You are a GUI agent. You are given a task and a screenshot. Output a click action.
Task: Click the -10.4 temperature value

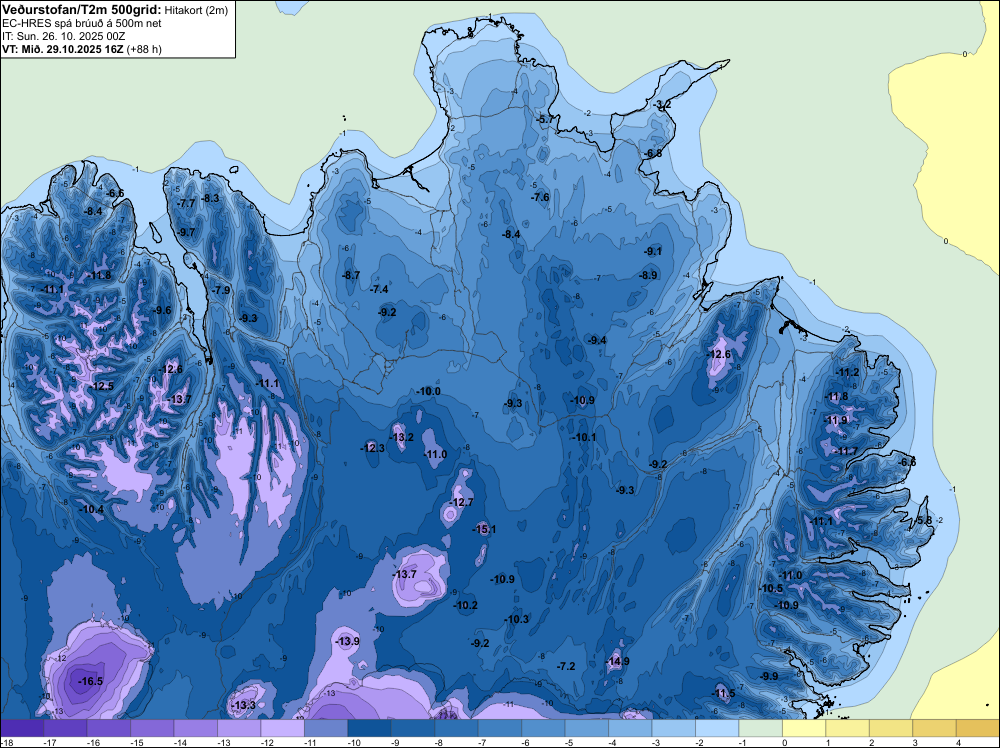(x=92, y=510)
